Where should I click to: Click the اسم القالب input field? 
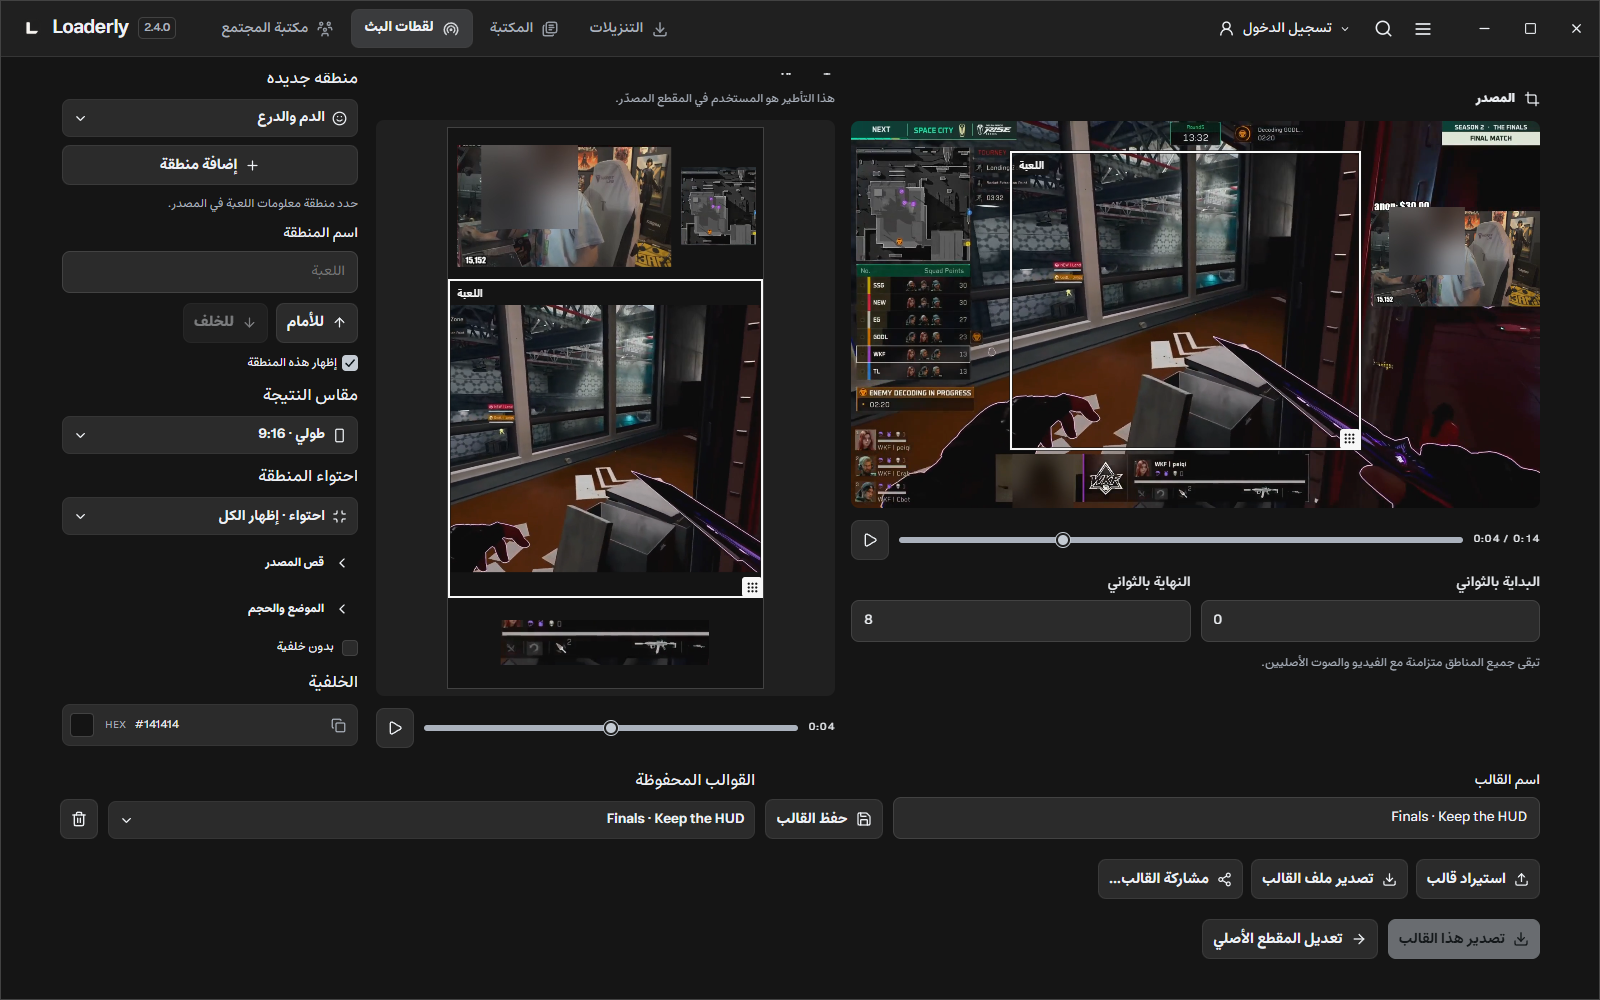(1216, 818)
